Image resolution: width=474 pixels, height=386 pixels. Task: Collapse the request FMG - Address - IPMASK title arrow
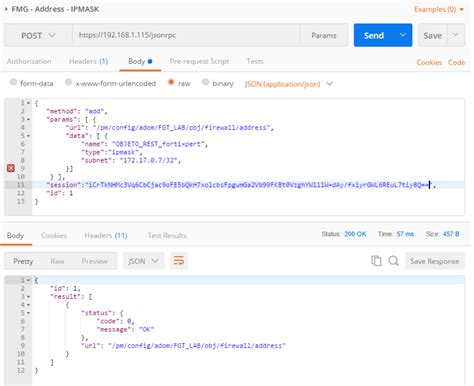pos(6,9)
